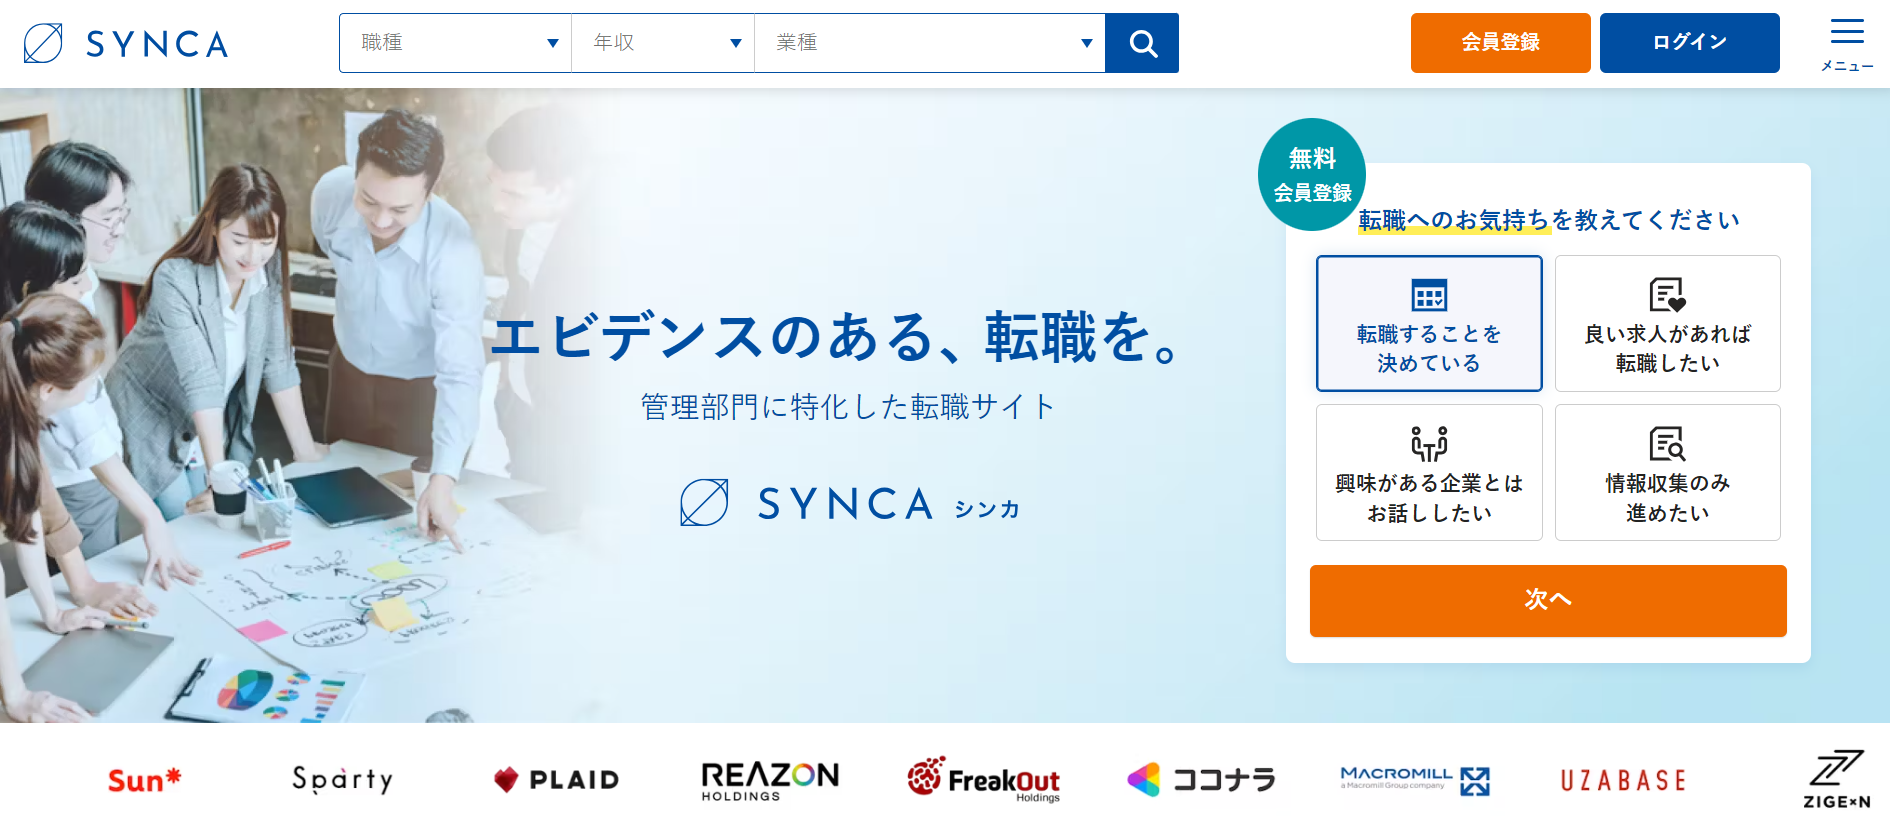Image resolution: width=1890 pixels, height=816 pixels.
Task: Expand the 職種 dropdown
Action: coord(456,43)
